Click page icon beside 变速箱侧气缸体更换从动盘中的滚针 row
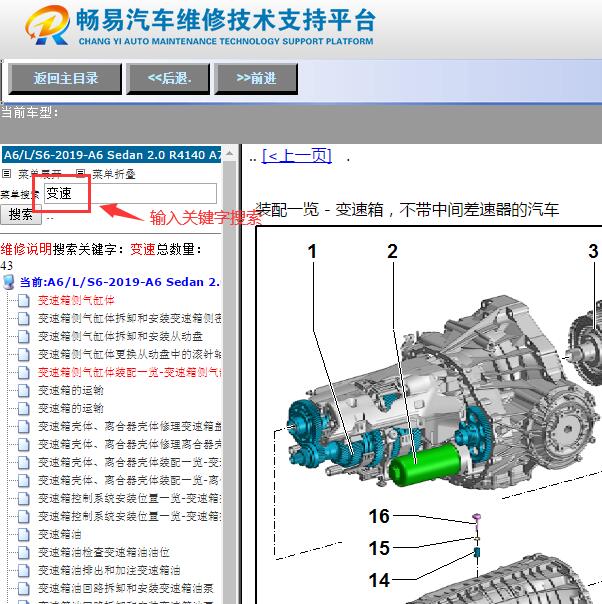602x604 pixels. tap(23, 354)
